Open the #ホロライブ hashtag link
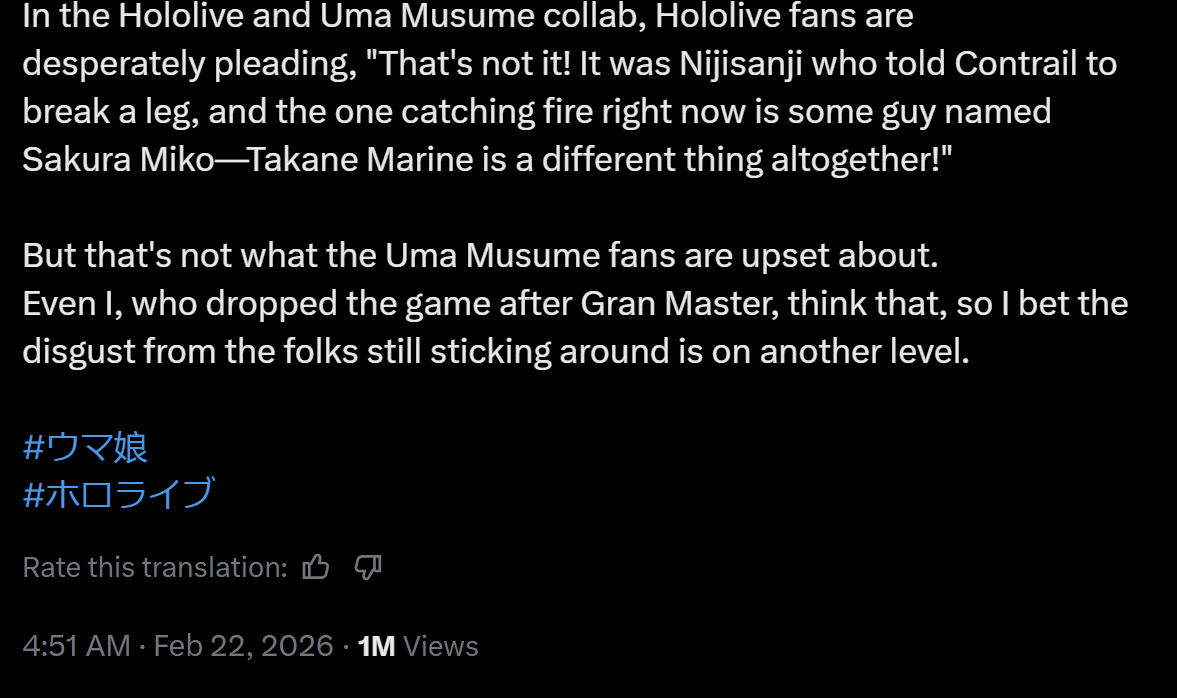The height and width of the screenshot is (698, 1177). pos(118,493)
